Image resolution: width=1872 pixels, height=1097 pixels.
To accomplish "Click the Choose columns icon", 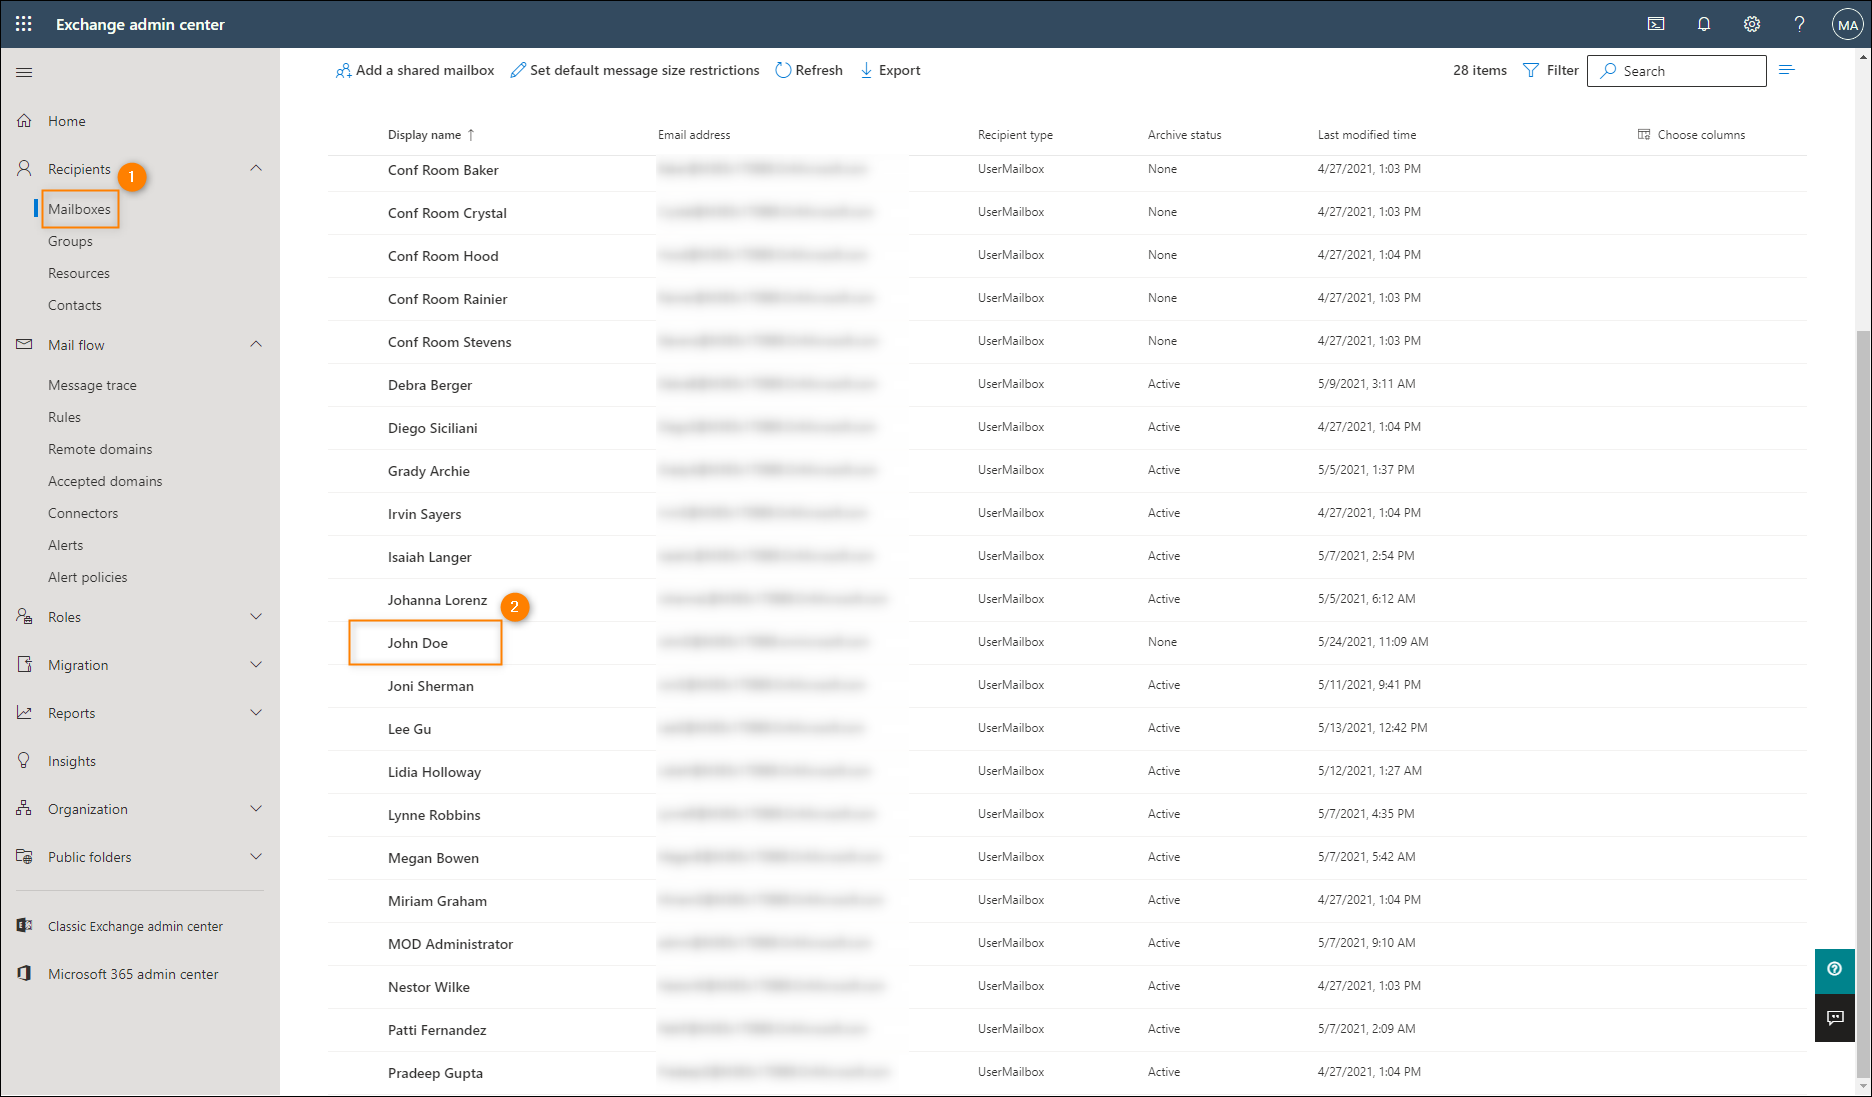I will tap(1644, 134).
